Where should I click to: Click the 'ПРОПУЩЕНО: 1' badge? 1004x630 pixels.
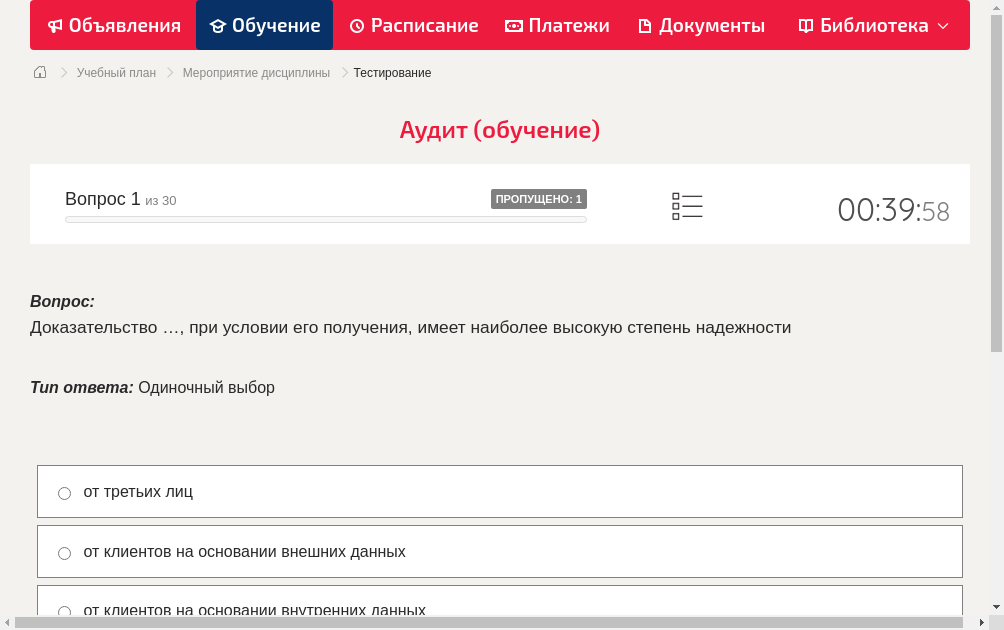(539, 199)
